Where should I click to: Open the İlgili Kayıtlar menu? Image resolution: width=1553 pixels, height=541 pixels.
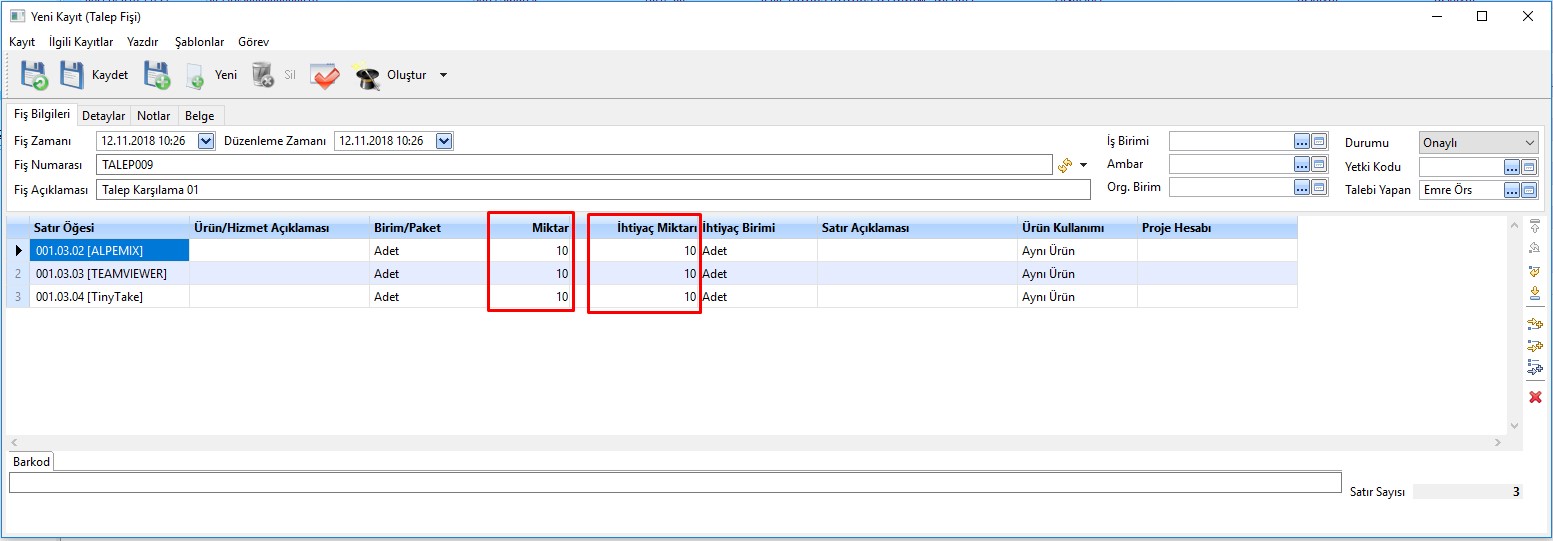point(81,42)
